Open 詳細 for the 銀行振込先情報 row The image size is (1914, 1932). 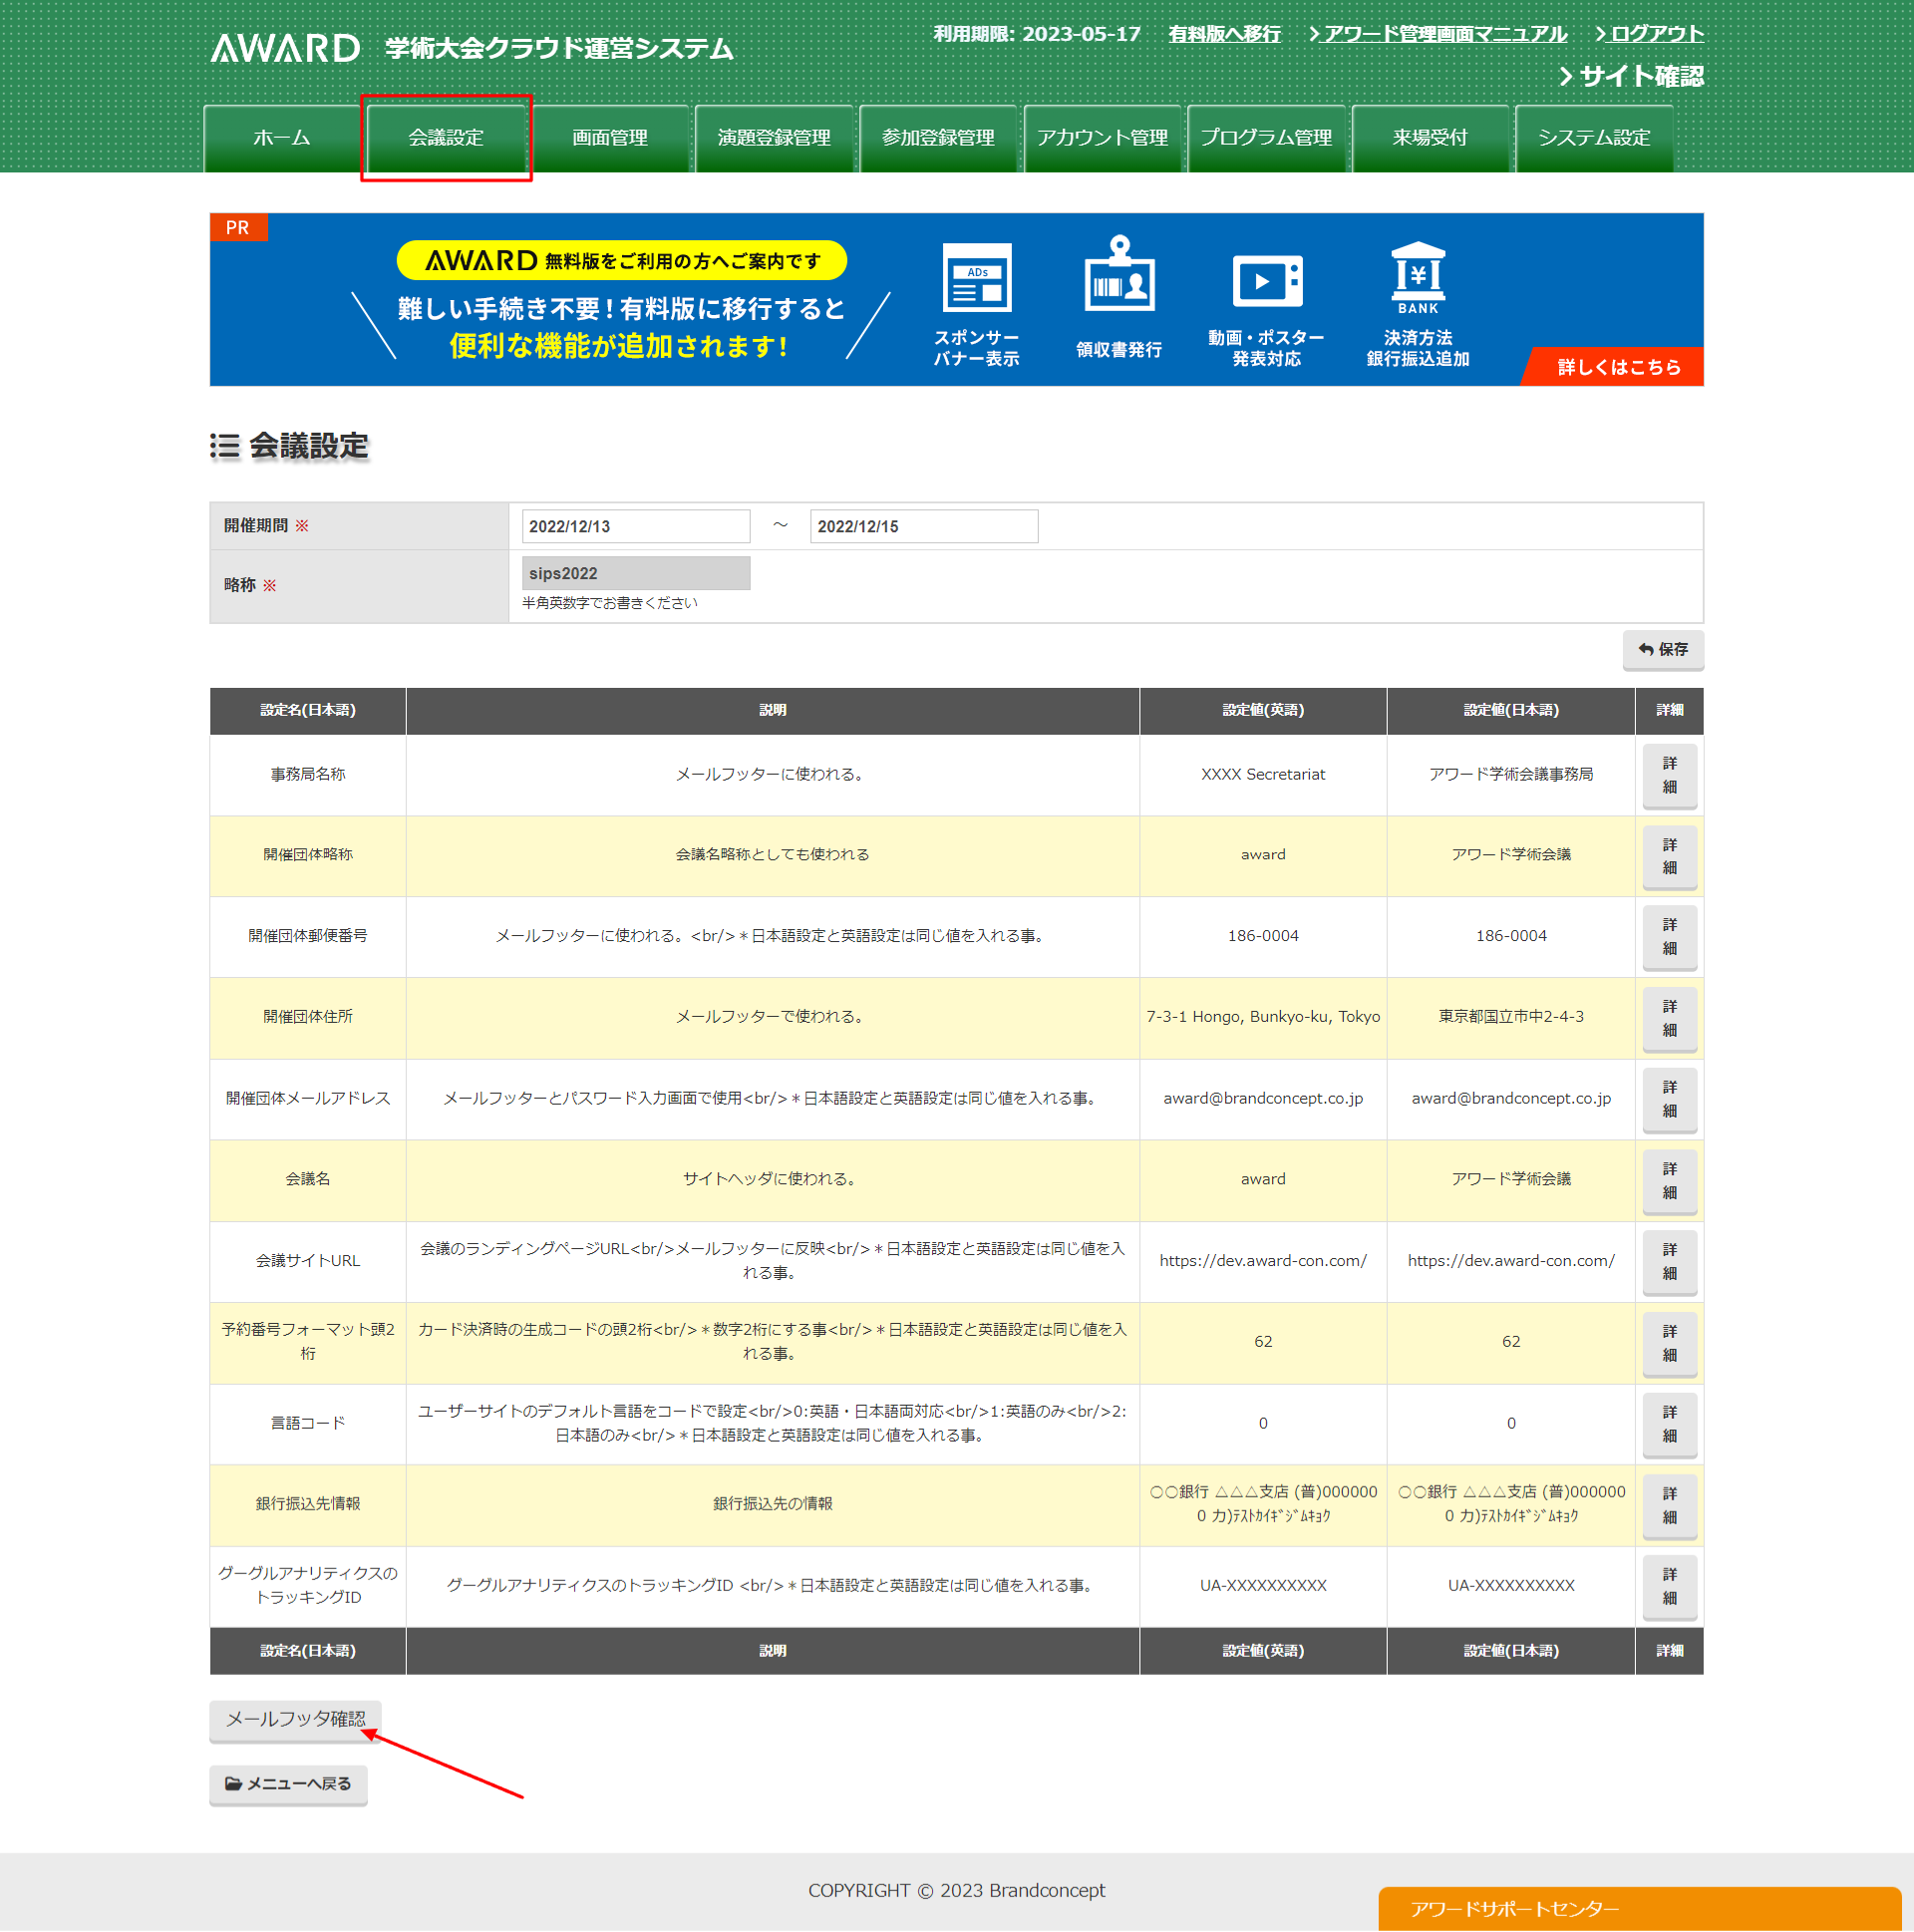click(x=1669, y=1504)
